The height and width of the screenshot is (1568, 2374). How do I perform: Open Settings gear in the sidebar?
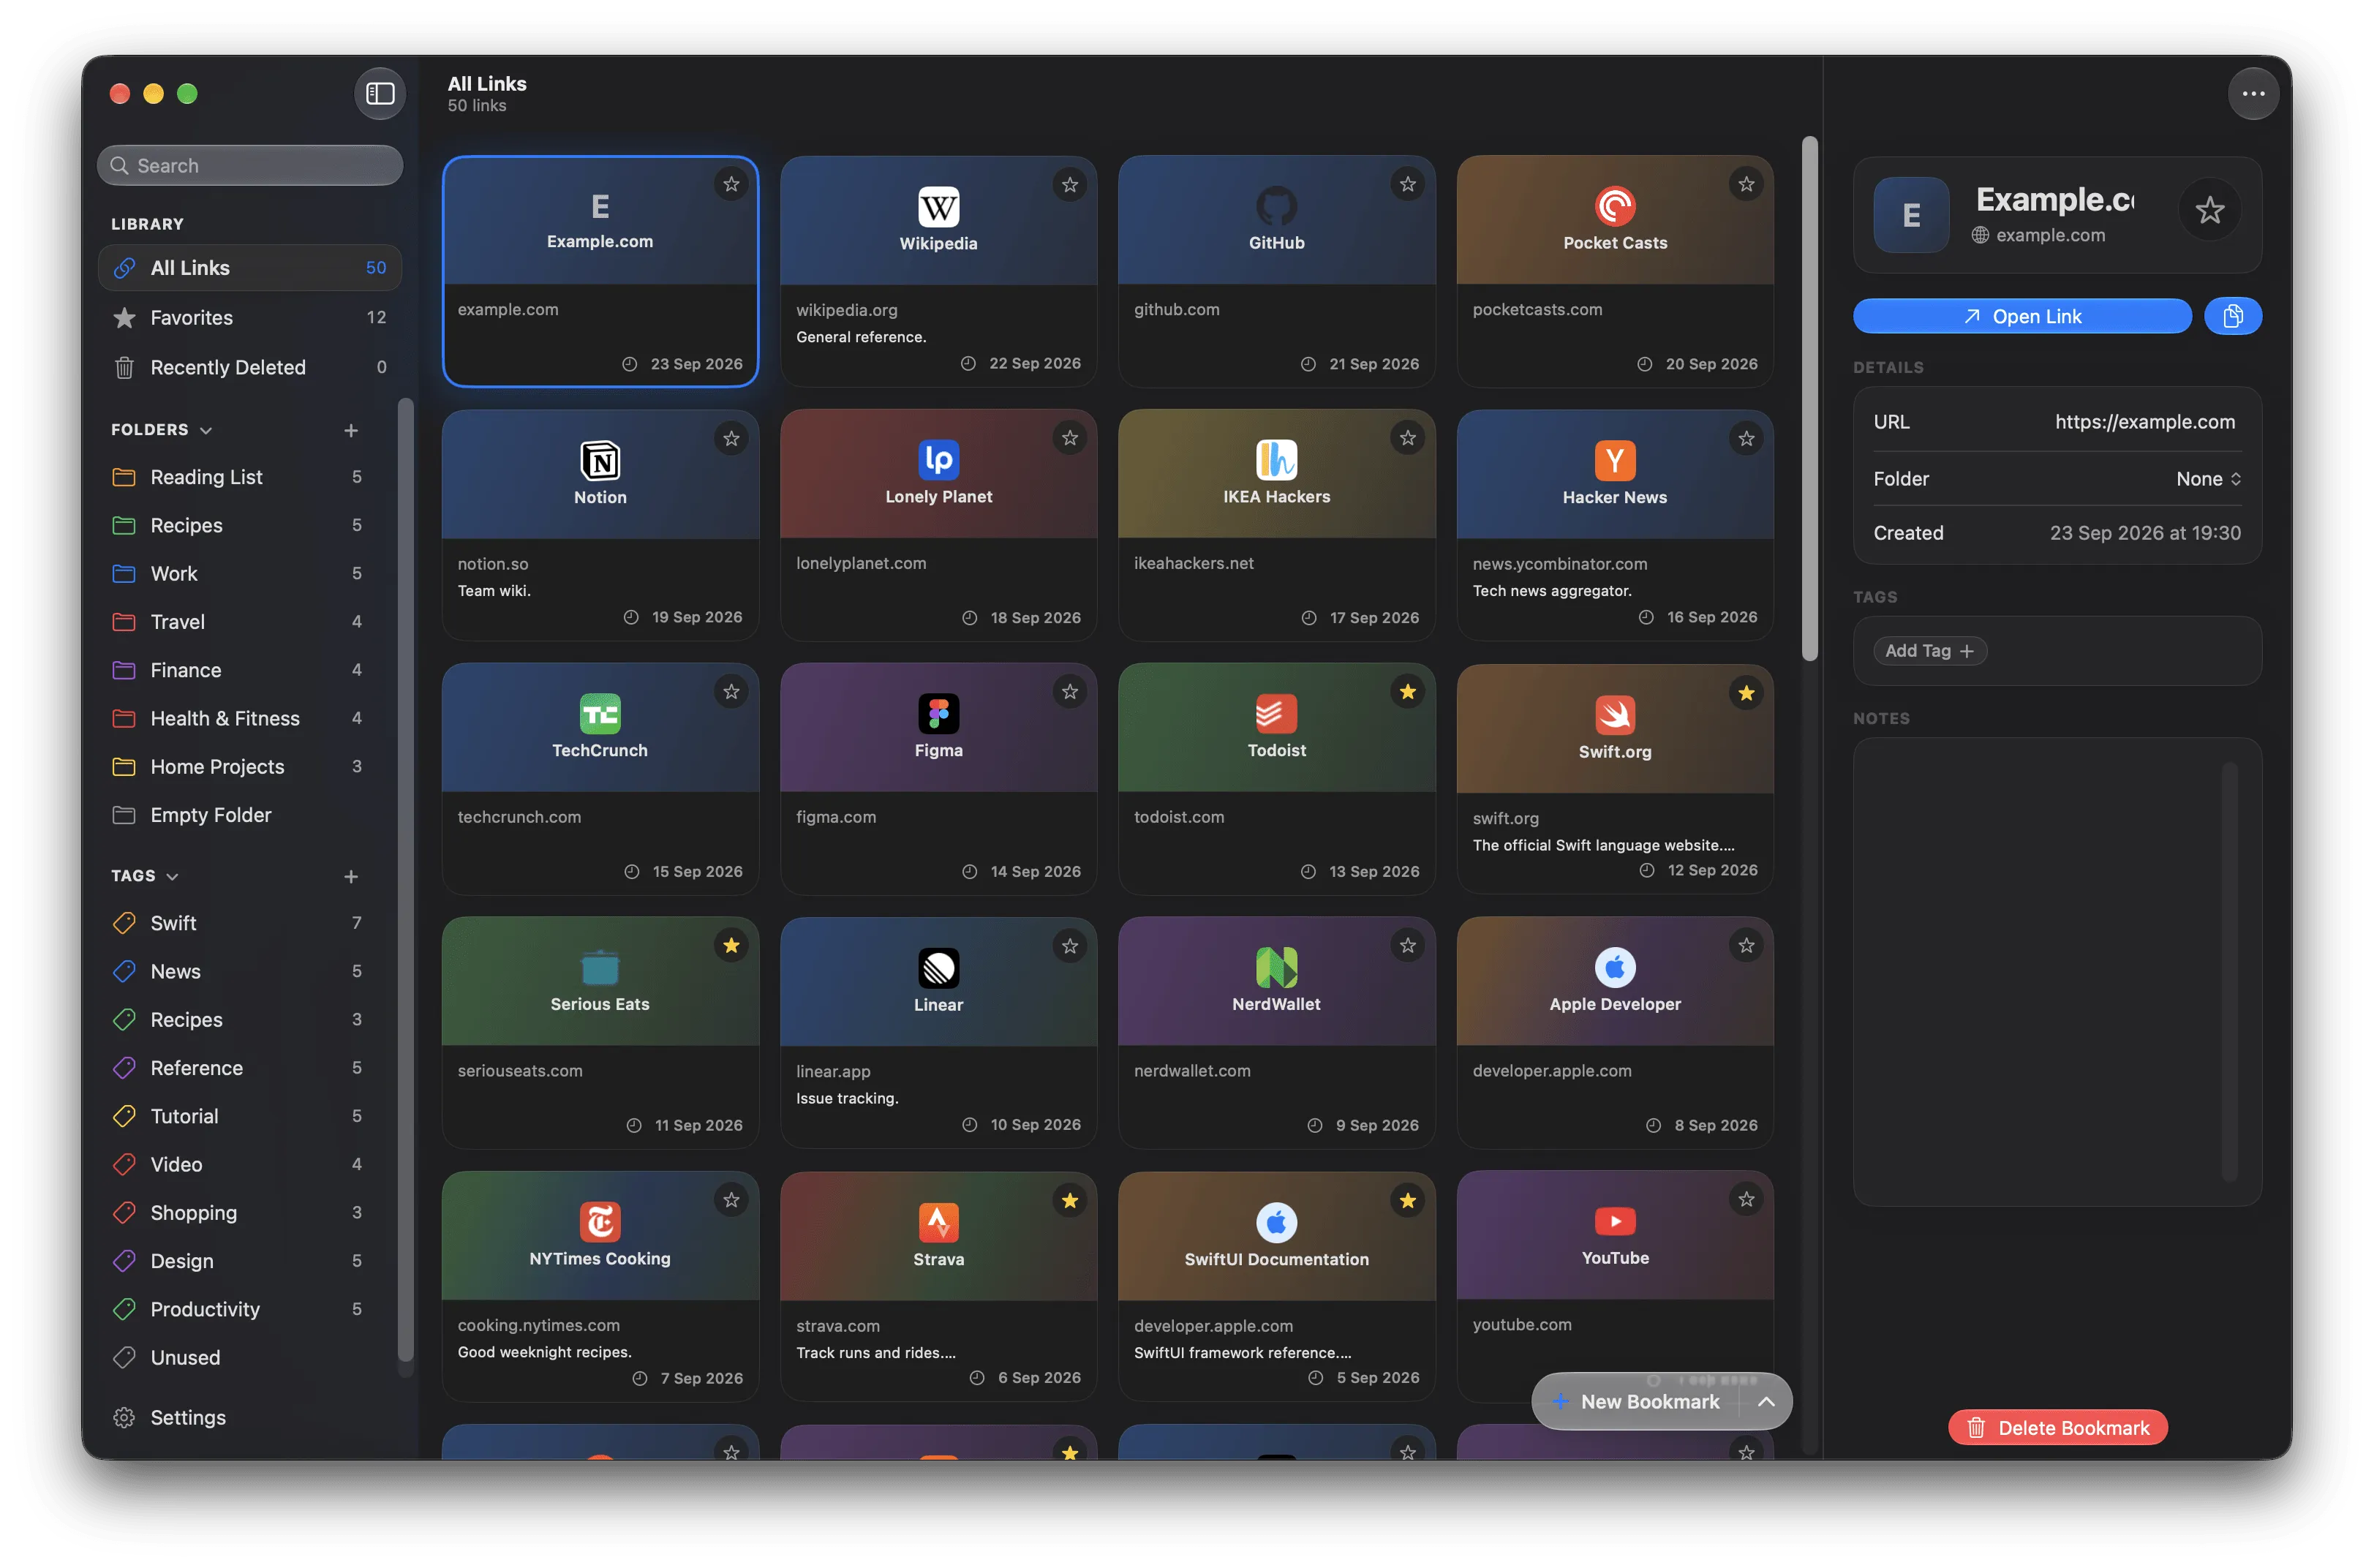tap(124, 1417)
